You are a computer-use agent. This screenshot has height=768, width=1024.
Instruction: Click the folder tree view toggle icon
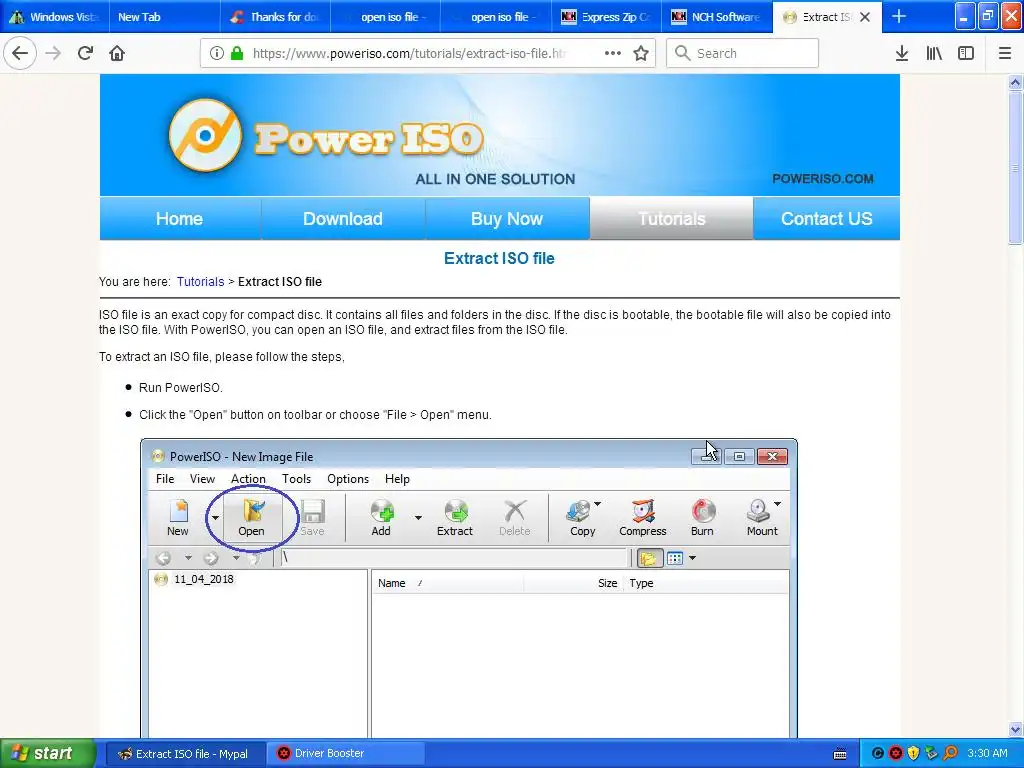point(648,558)
